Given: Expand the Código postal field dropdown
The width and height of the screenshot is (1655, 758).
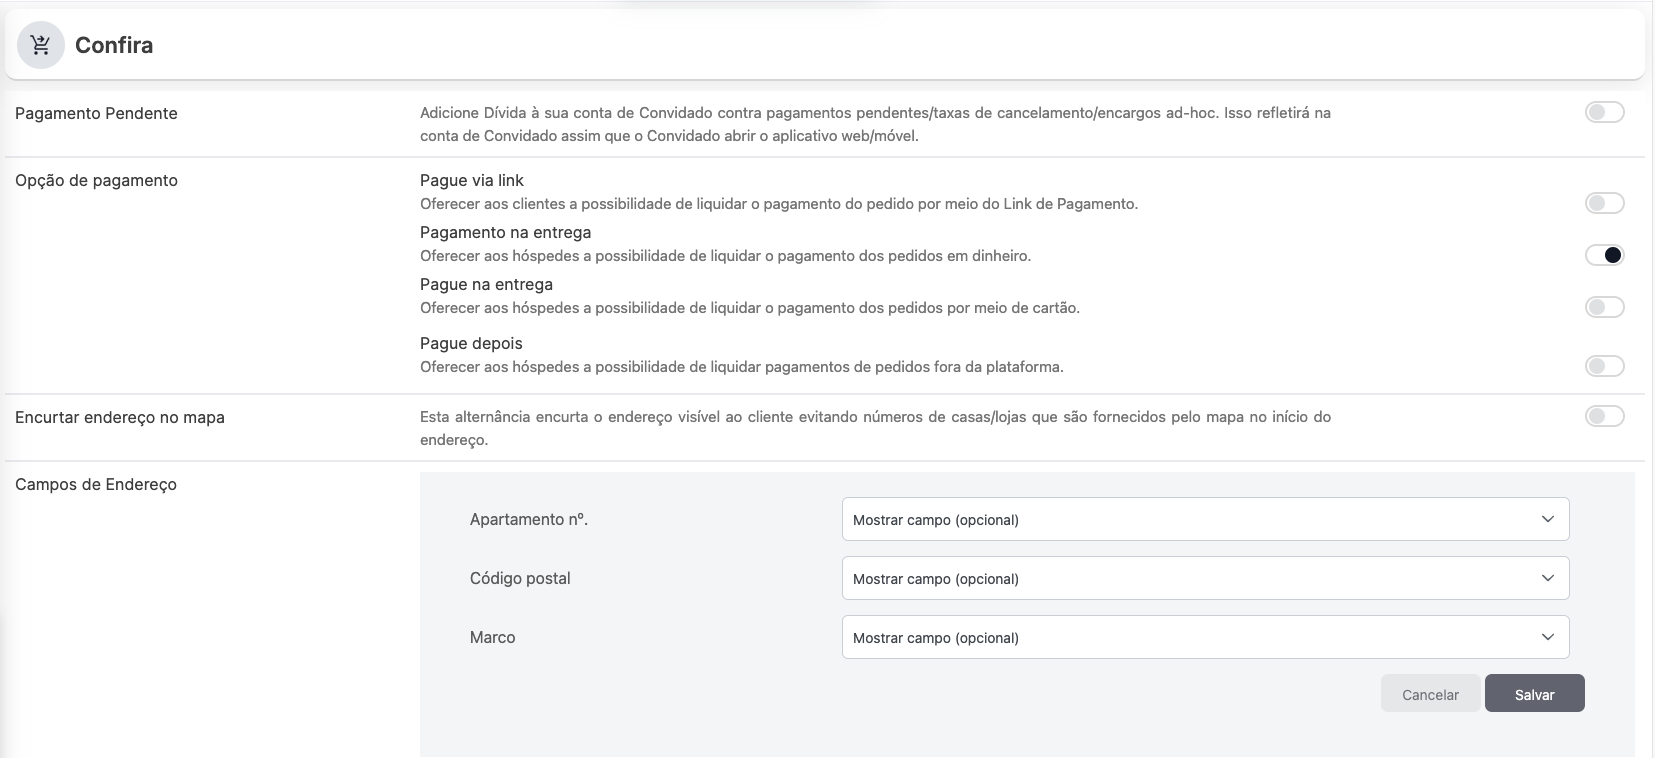Looking at the screenshot, I should (x=1205, y=579).
